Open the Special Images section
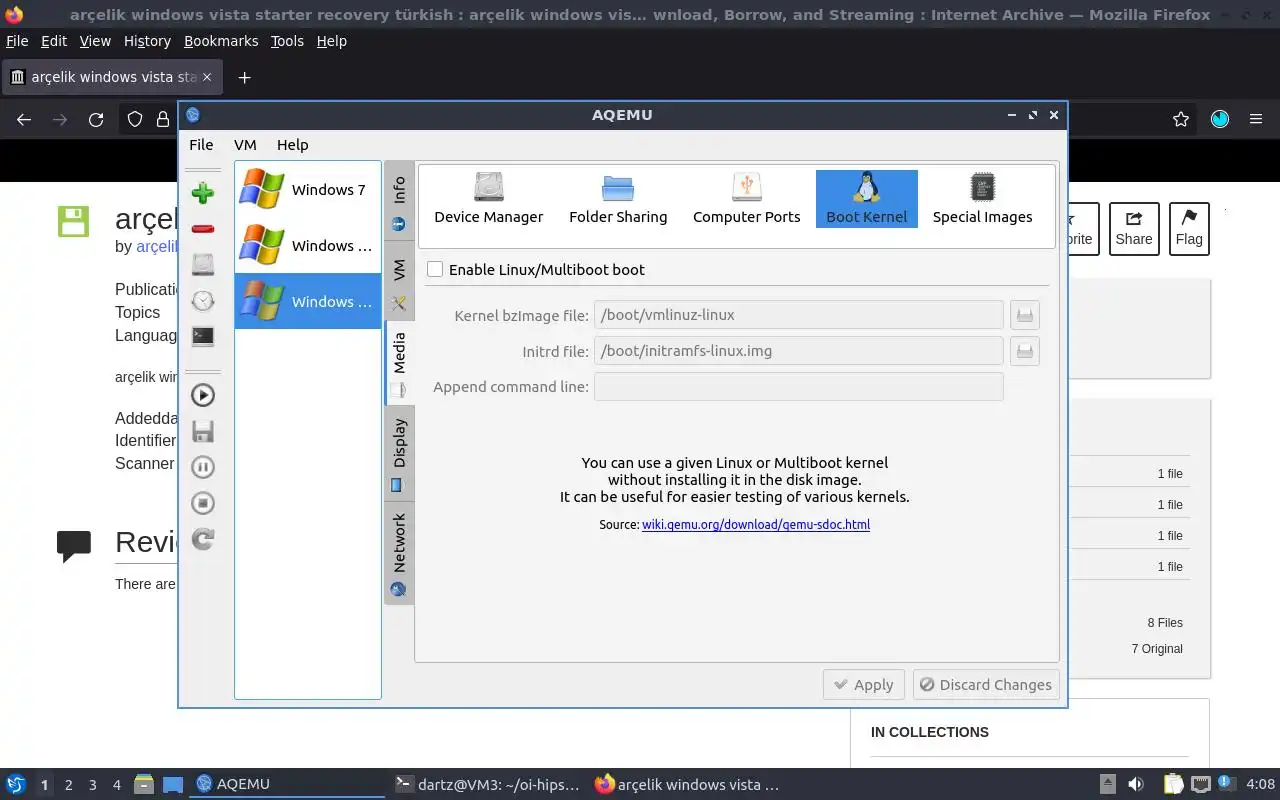1280x800 pixels. tap(983, 199)
